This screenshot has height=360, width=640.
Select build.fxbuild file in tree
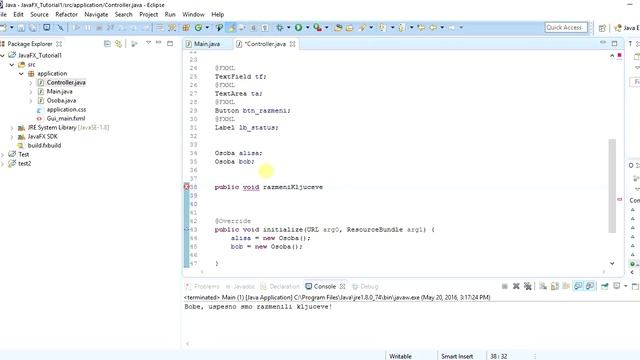[44, 145]
